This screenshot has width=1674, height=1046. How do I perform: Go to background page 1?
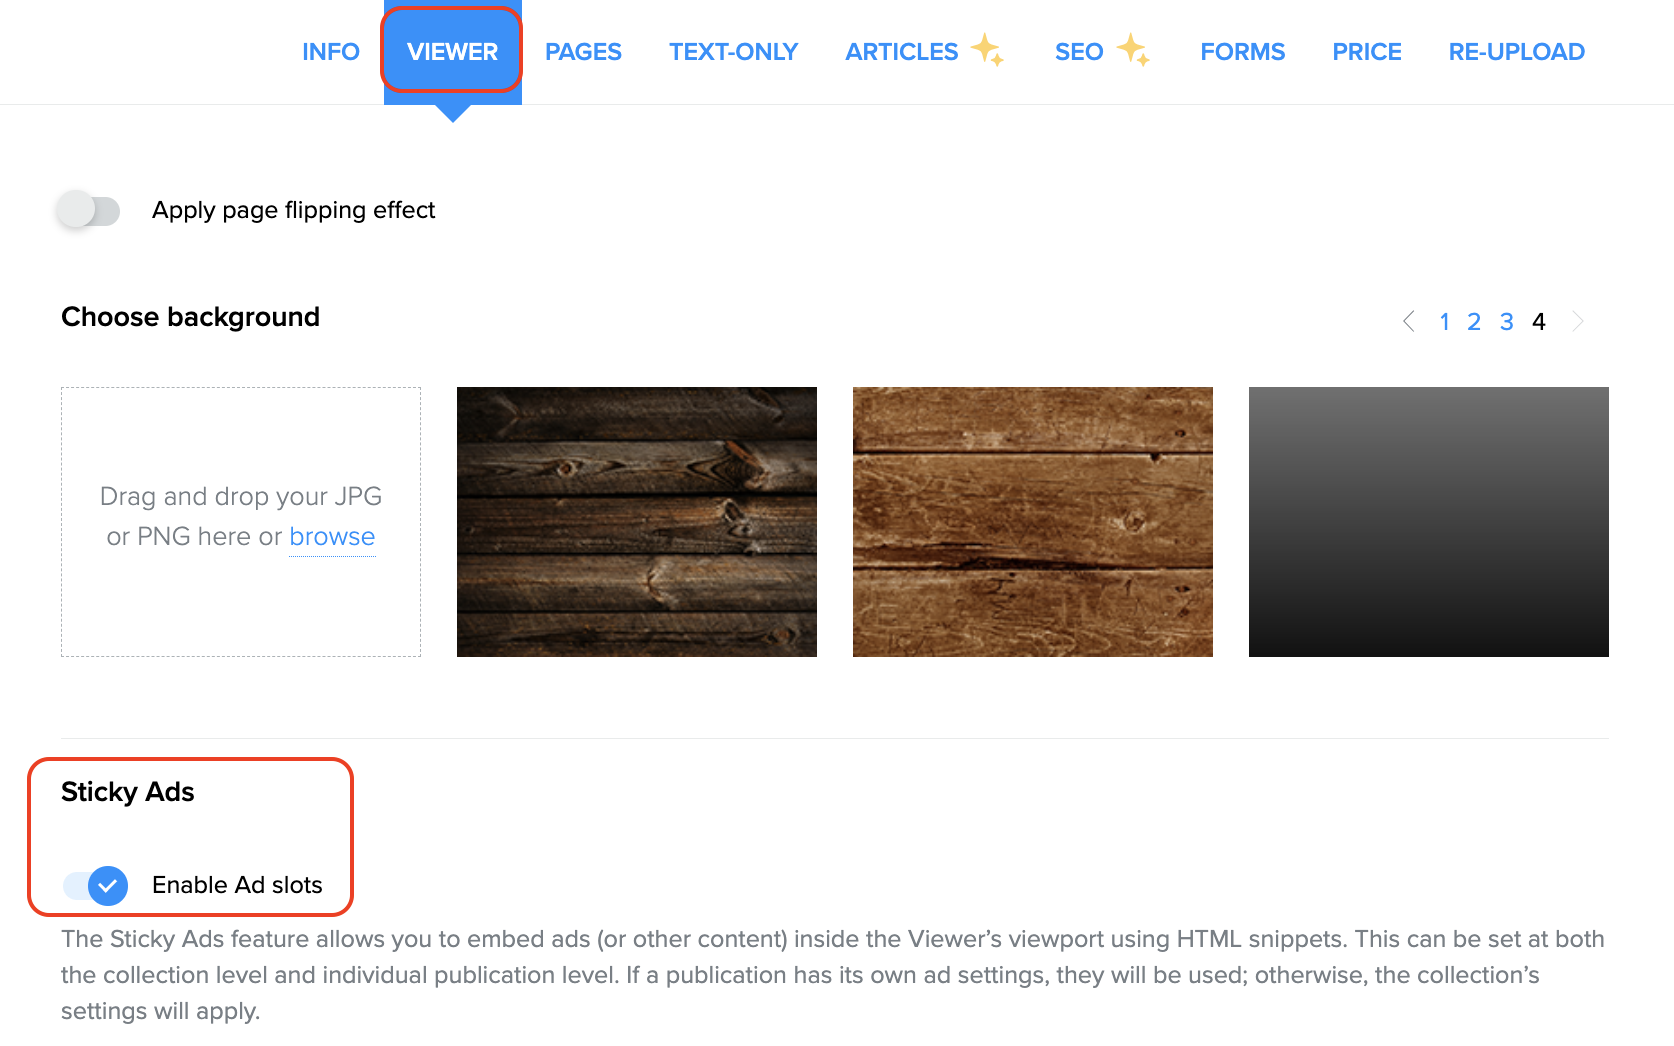click(x=1444, y=322)
